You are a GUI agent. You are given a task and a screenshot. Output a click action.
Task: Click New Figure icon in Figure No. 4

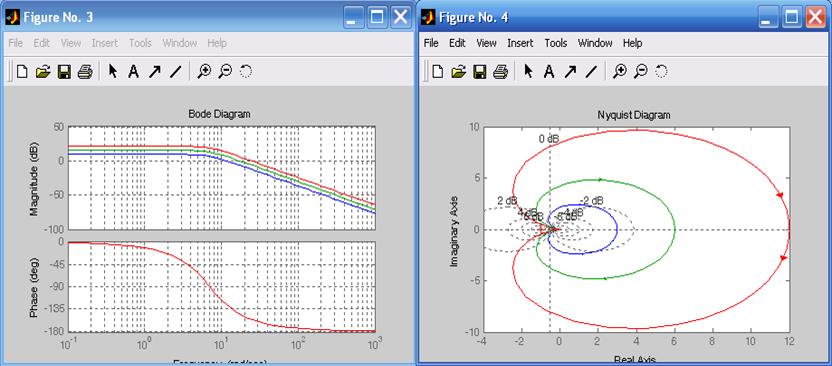[x=437, y=71]
